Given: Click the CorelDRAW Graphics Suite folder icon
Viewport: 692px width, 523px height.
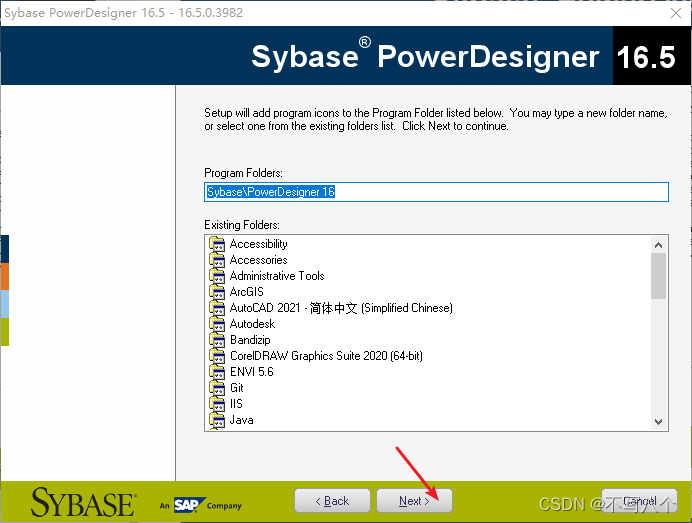Looking at the screenshot, I should [217, 356].
